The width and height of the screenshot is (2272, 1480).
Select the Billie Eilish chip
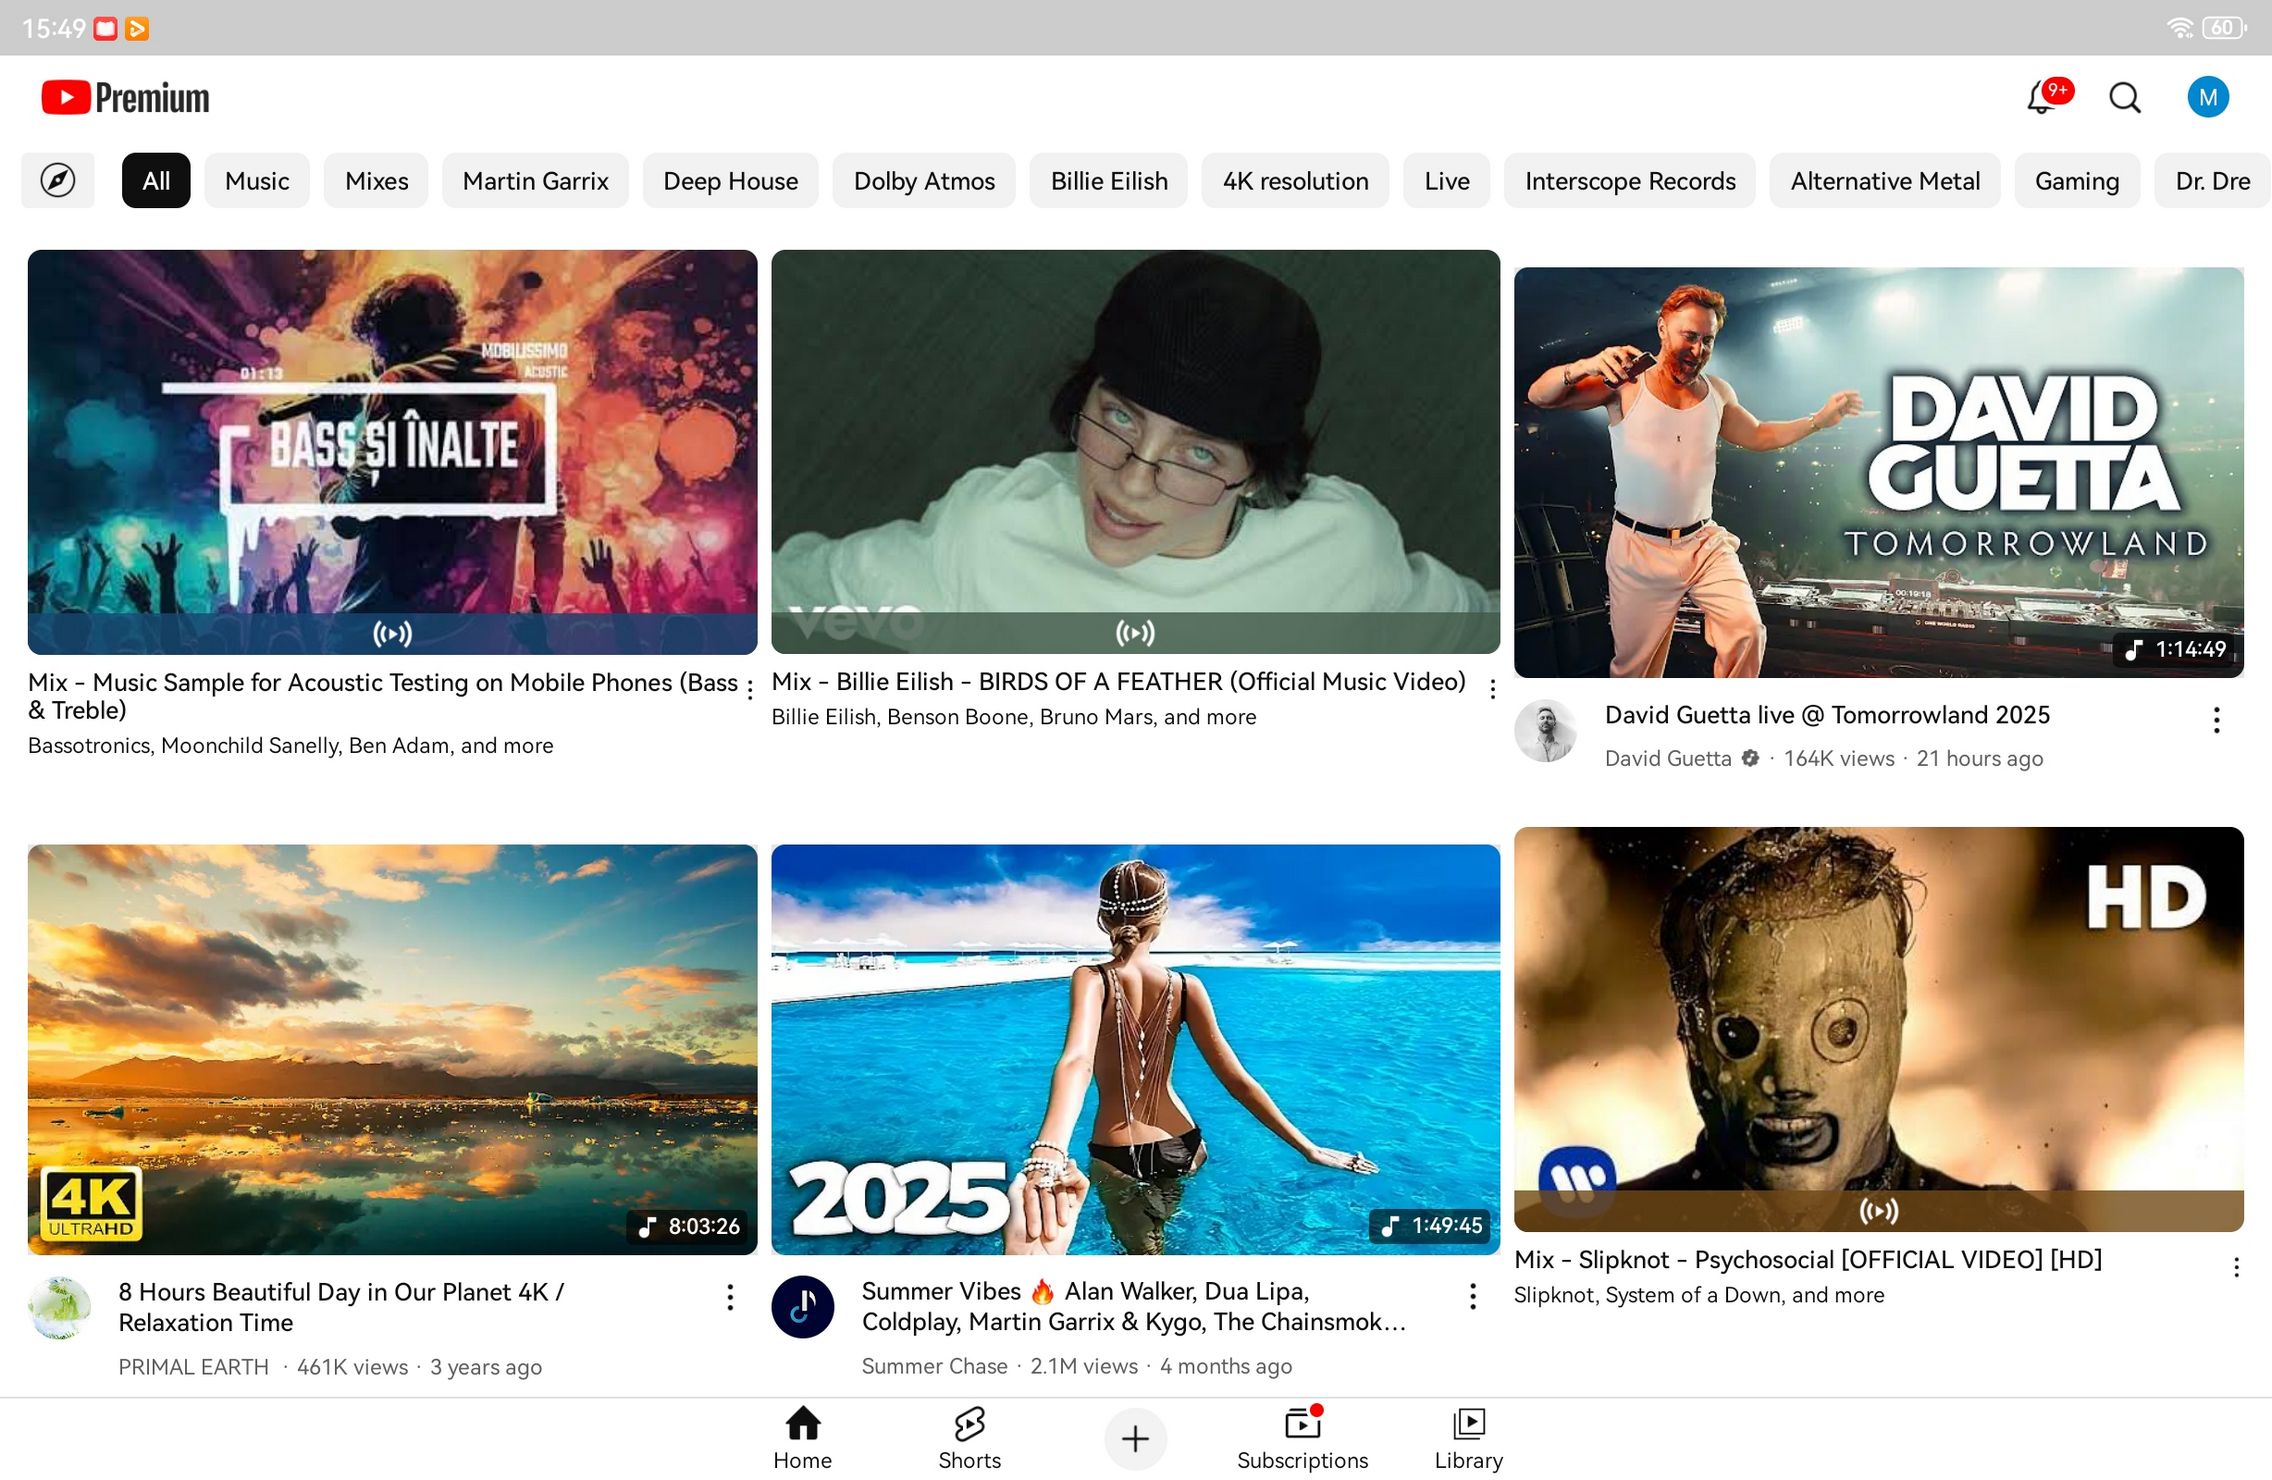(1109, 181)
